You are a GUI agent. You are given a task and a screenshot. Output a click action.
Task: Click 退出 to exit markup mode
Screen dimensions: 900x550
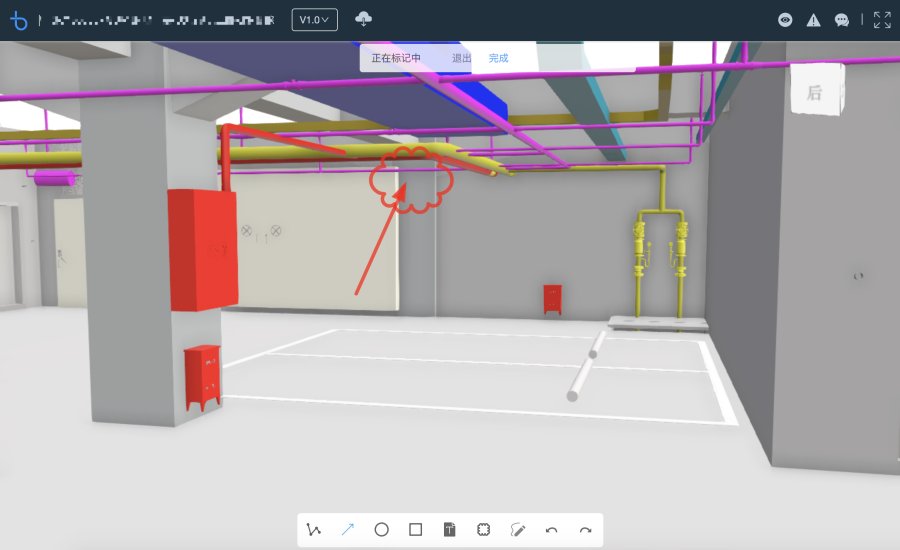(x=461, y=58)
